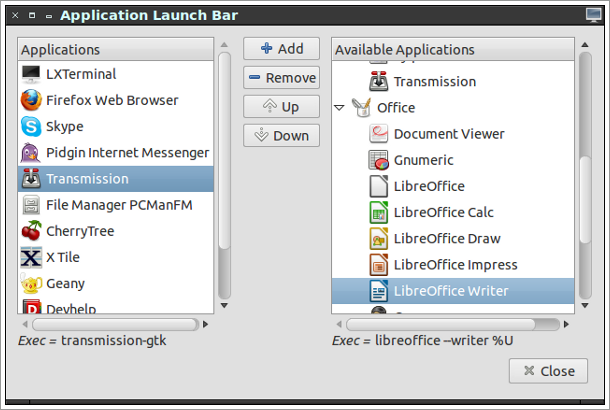
Task: Close the Application Launch Bar dialog
Action: pos(548,371)
